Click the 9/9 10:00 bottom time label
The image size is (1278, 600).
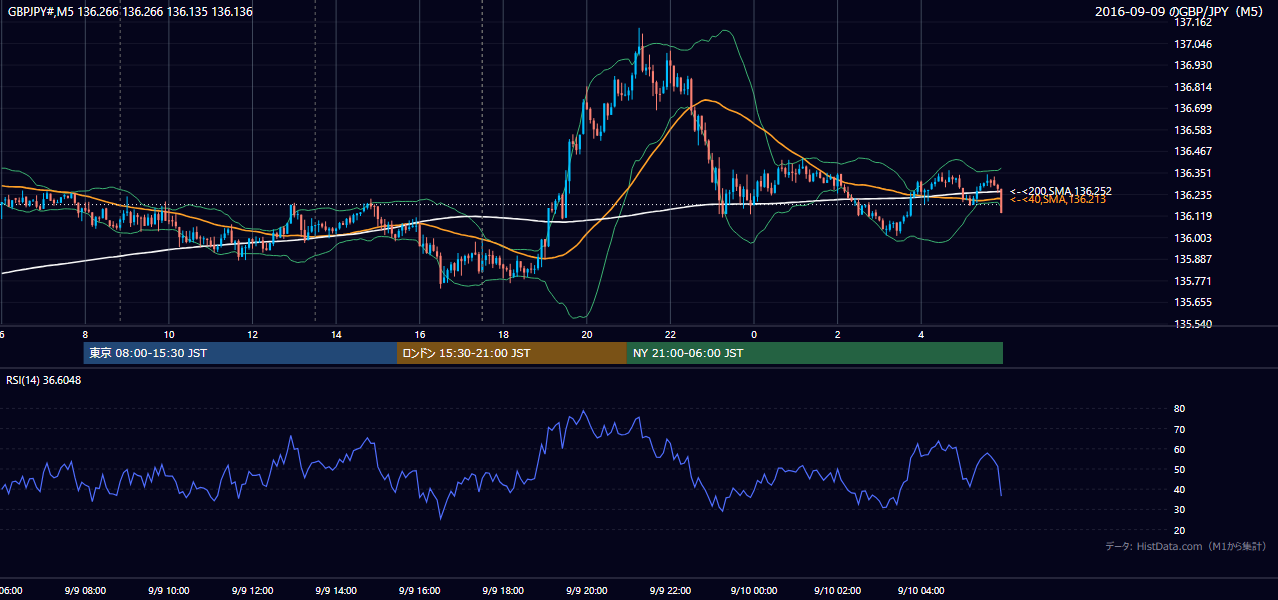pos(169,591)
